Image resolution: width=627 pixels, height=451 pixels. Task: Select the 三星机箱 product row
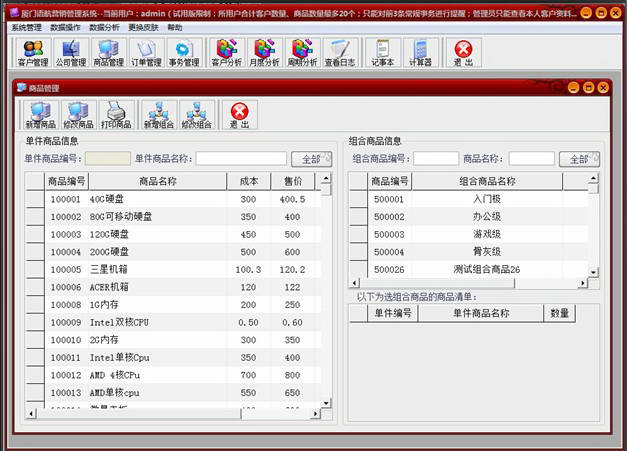pos(183,269)
